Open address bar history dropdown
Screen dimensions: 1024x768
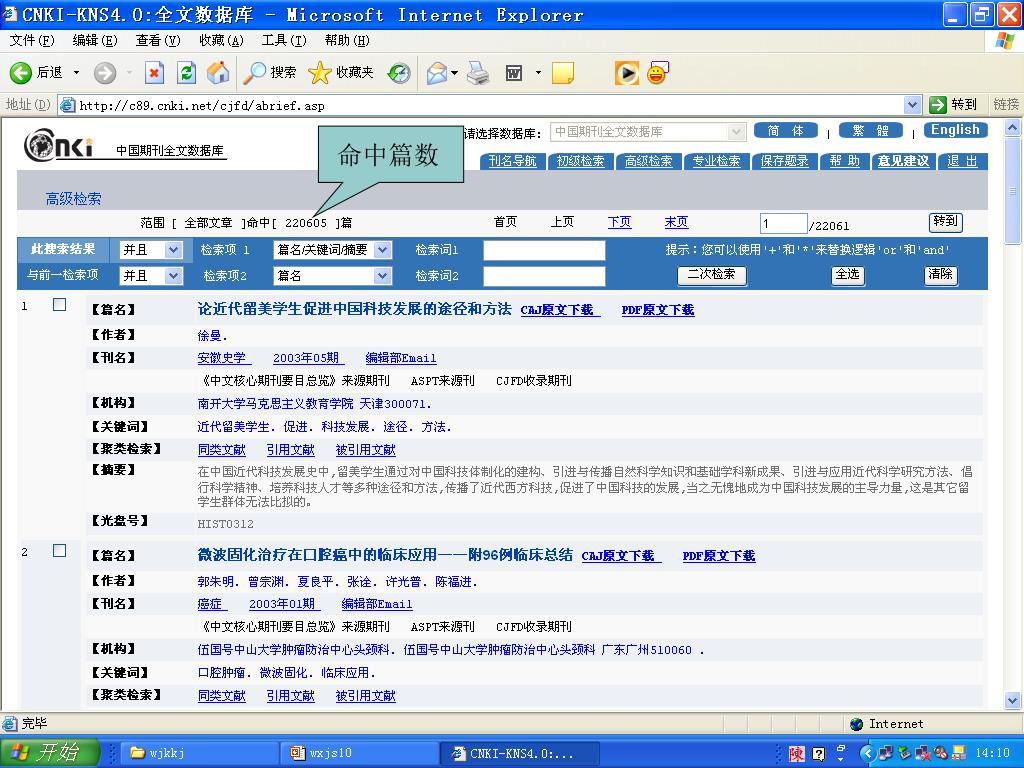click(912, 104)
